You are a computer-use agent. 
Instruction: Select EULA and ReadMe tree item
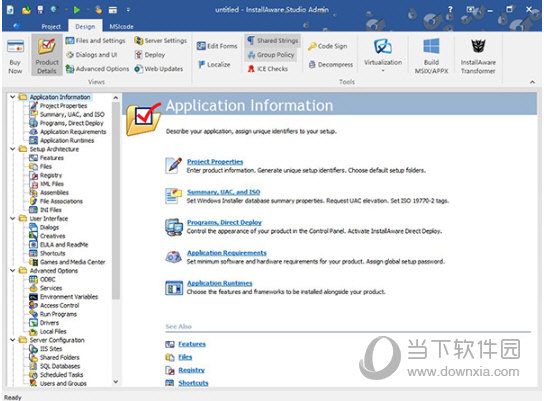64,245
